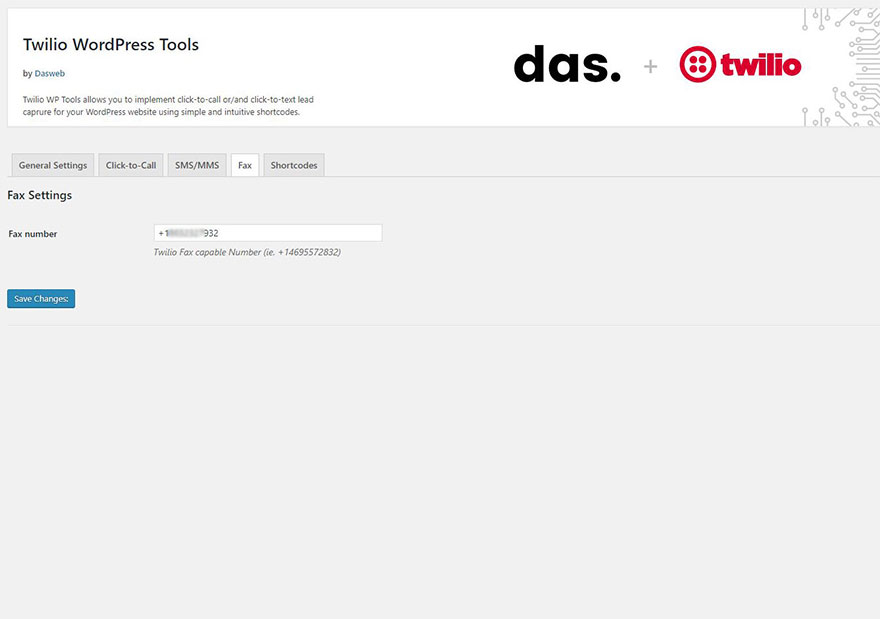880x619 pixels.
Task: Select the Fax Settings heading
Action: 39,195
